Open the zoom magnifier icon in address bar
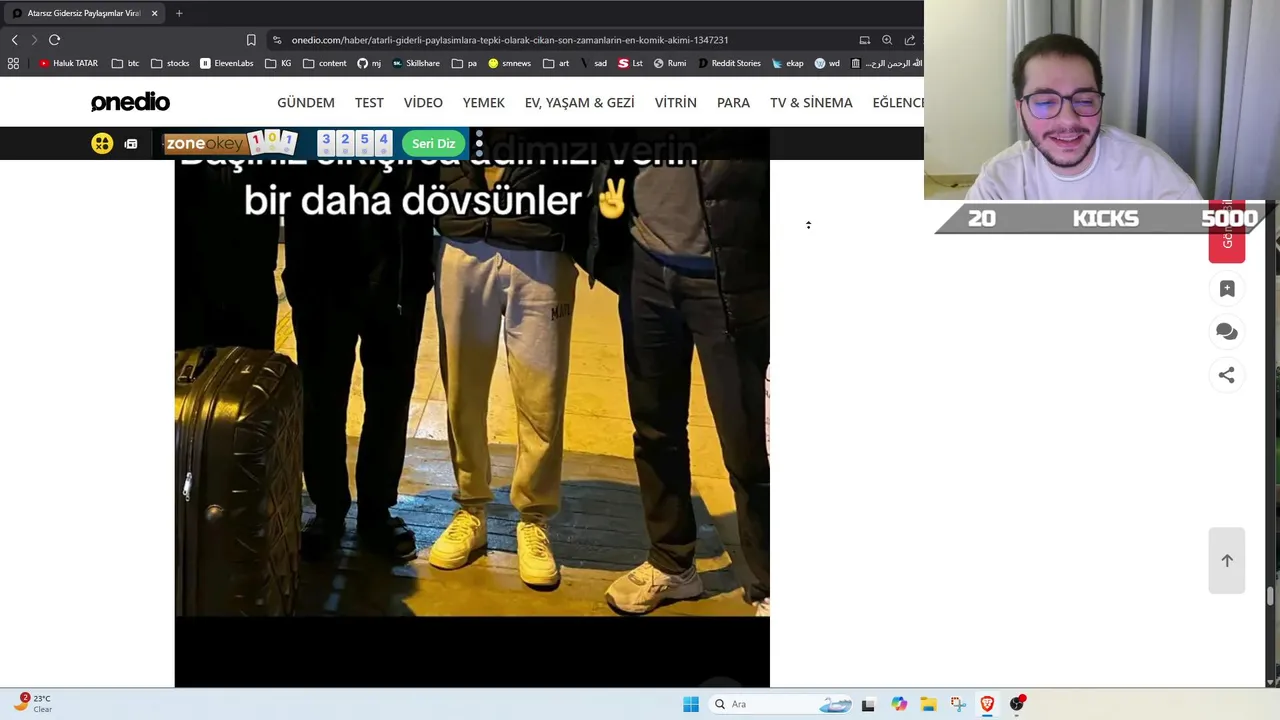Screen dimensions: 1280x720 pyautogui.click(x=887, y=40)
